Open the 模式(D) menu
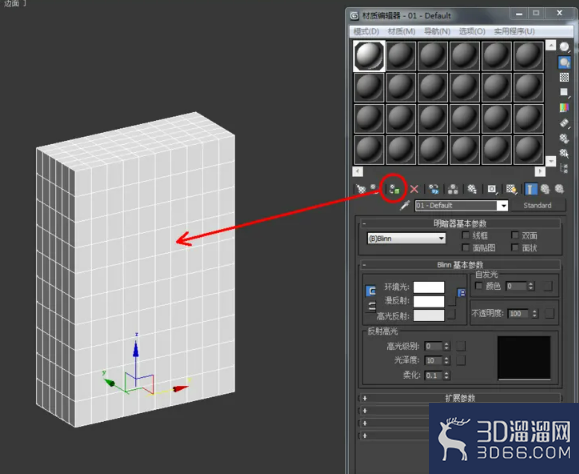This screenshot has height=474, width=579. (x=366, y=31)
